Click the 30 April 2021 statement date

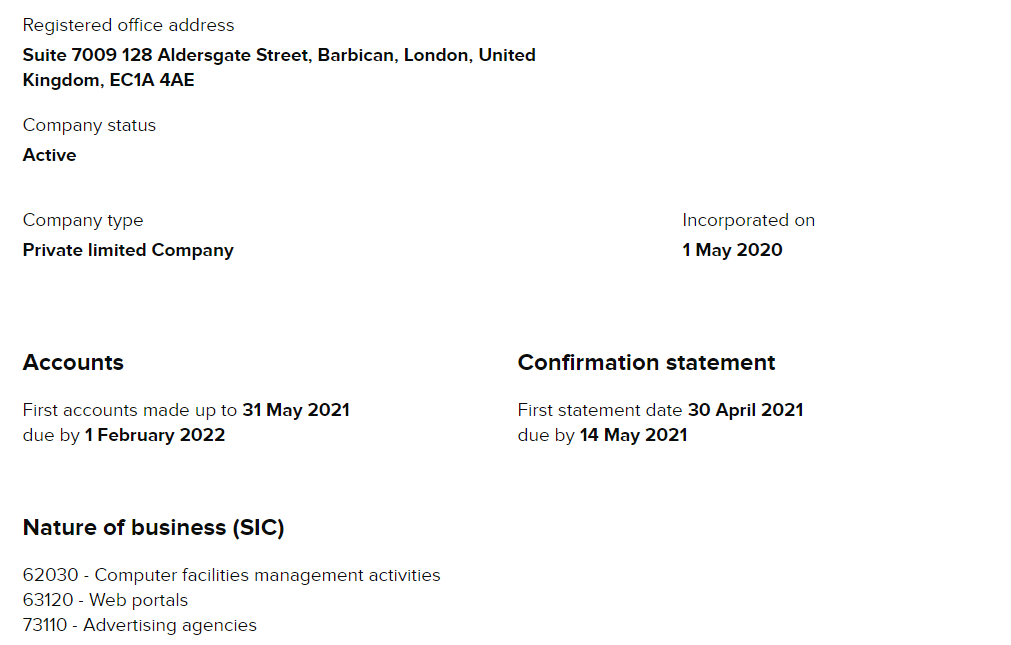click(x=745, y=410)
